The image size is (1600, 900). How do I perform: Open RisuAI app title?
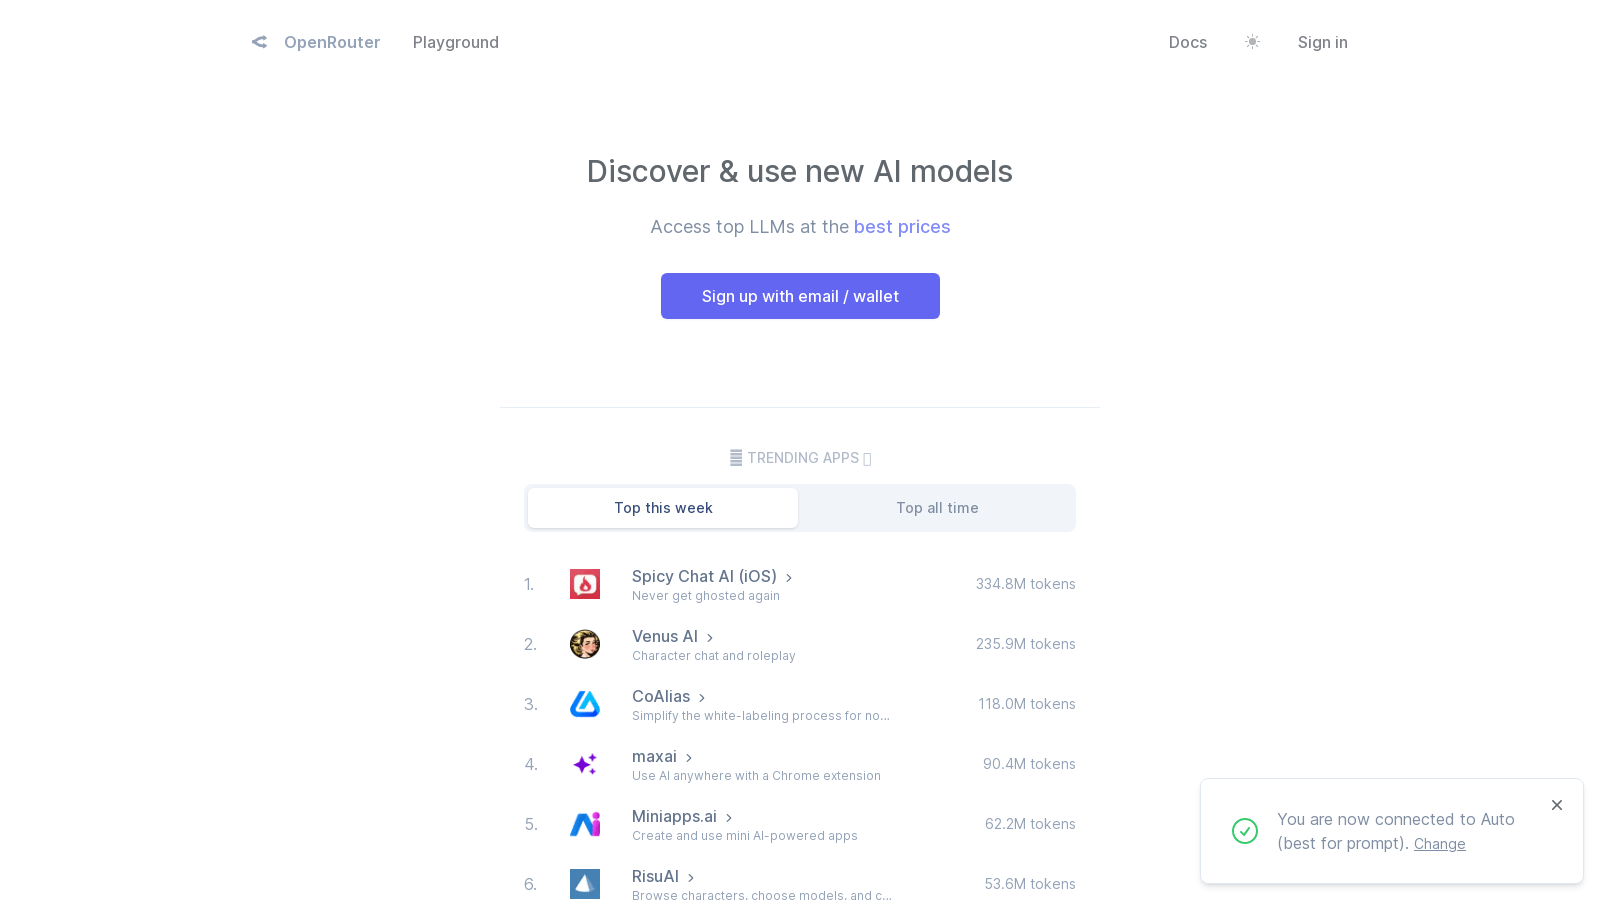tap(655, 876)
